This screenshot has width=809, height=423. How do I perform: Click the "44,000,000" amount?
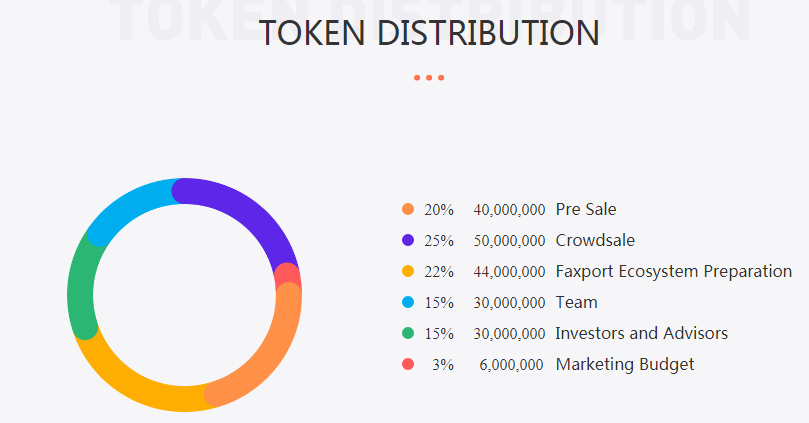point(509,272)
